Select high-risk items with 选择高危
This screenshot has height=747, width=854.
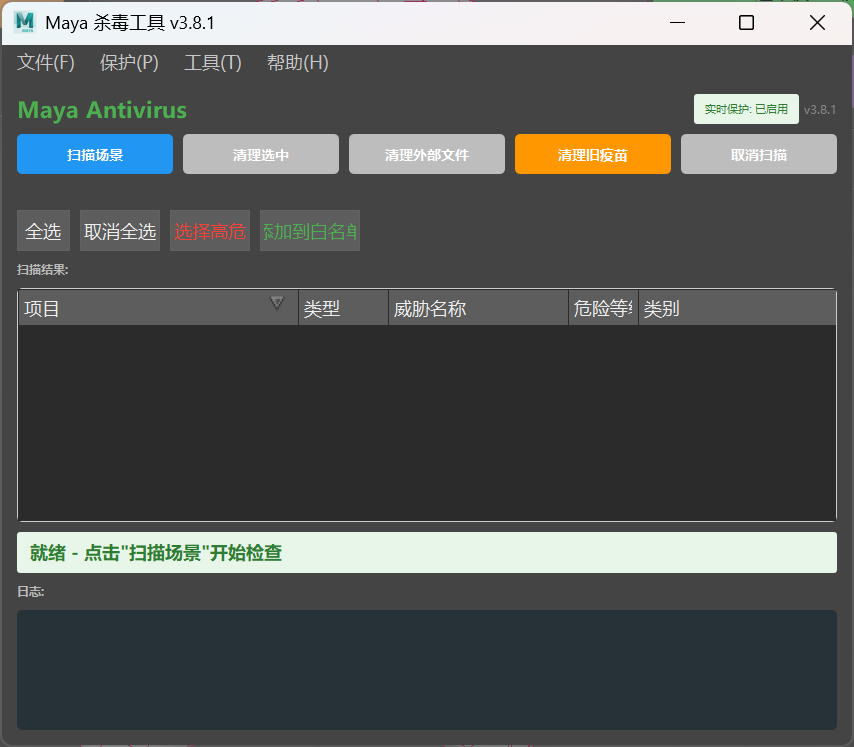pos(209,231)
